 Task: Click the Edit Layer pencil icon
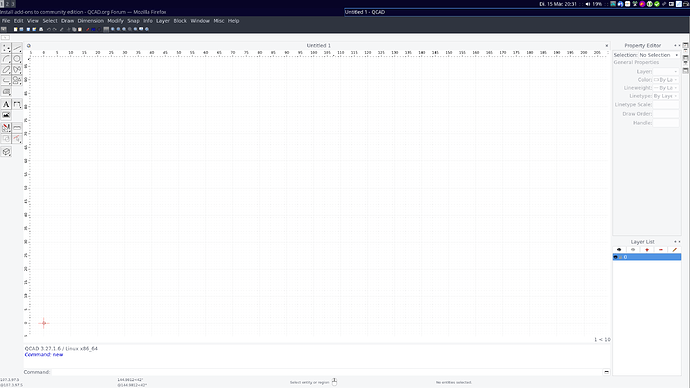tap(674, 249)
